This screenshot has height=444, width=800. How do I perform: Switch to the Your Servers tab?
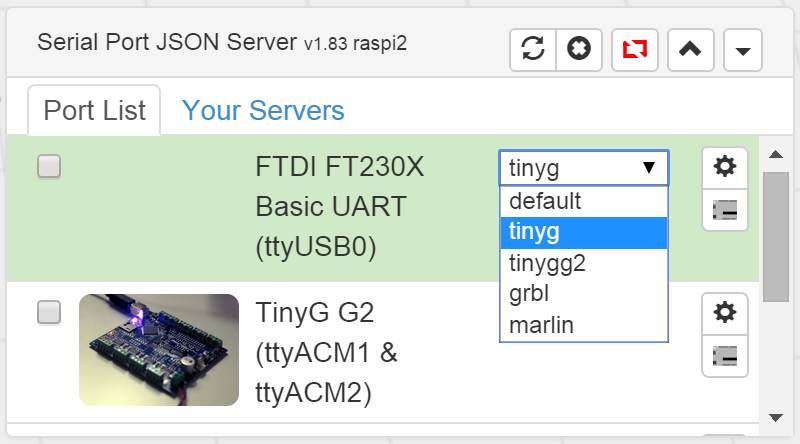[263, 110]
